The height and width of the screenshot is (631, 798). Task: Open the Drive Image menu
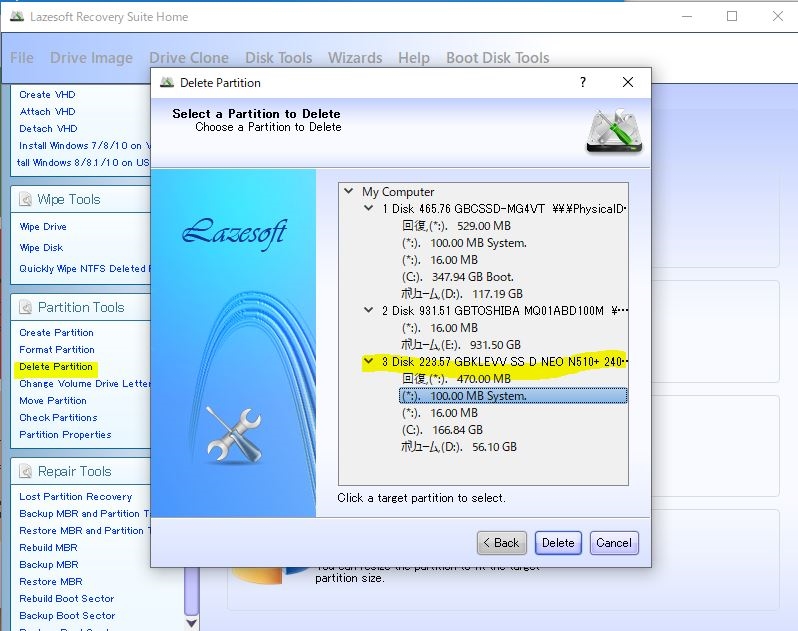click(x=91, y=58)
